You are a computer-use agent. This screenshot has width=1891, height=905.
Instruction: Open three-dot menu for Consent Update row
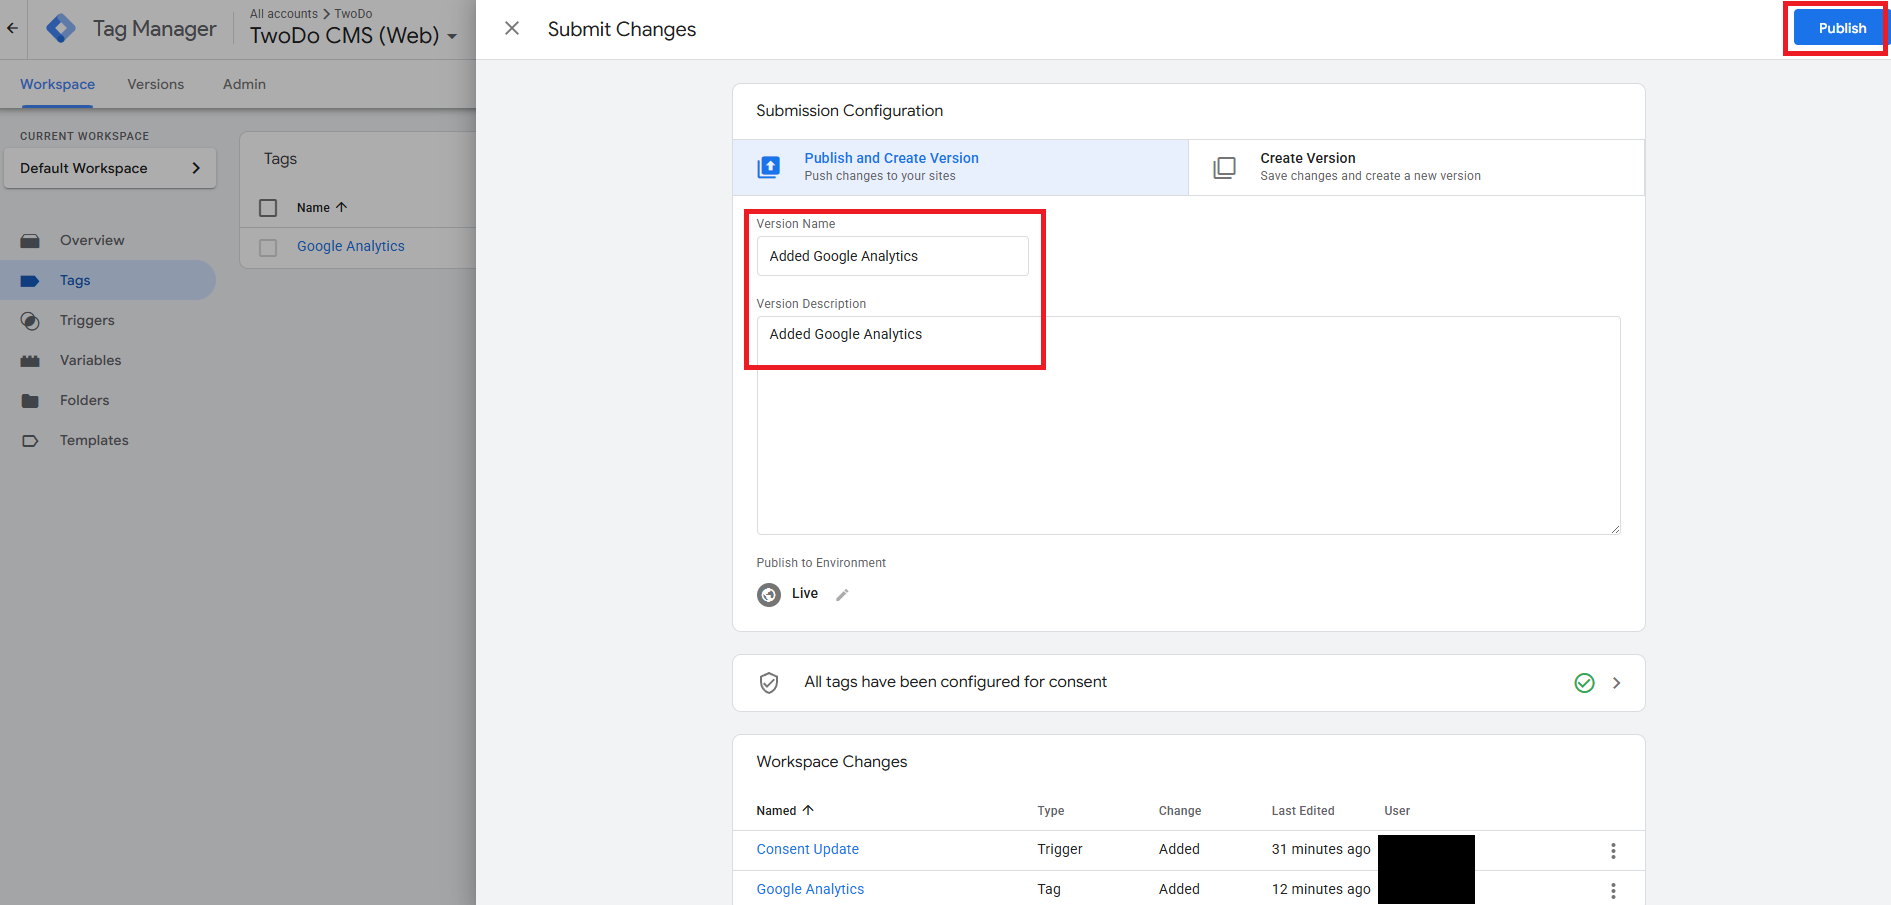(1612, 851)
